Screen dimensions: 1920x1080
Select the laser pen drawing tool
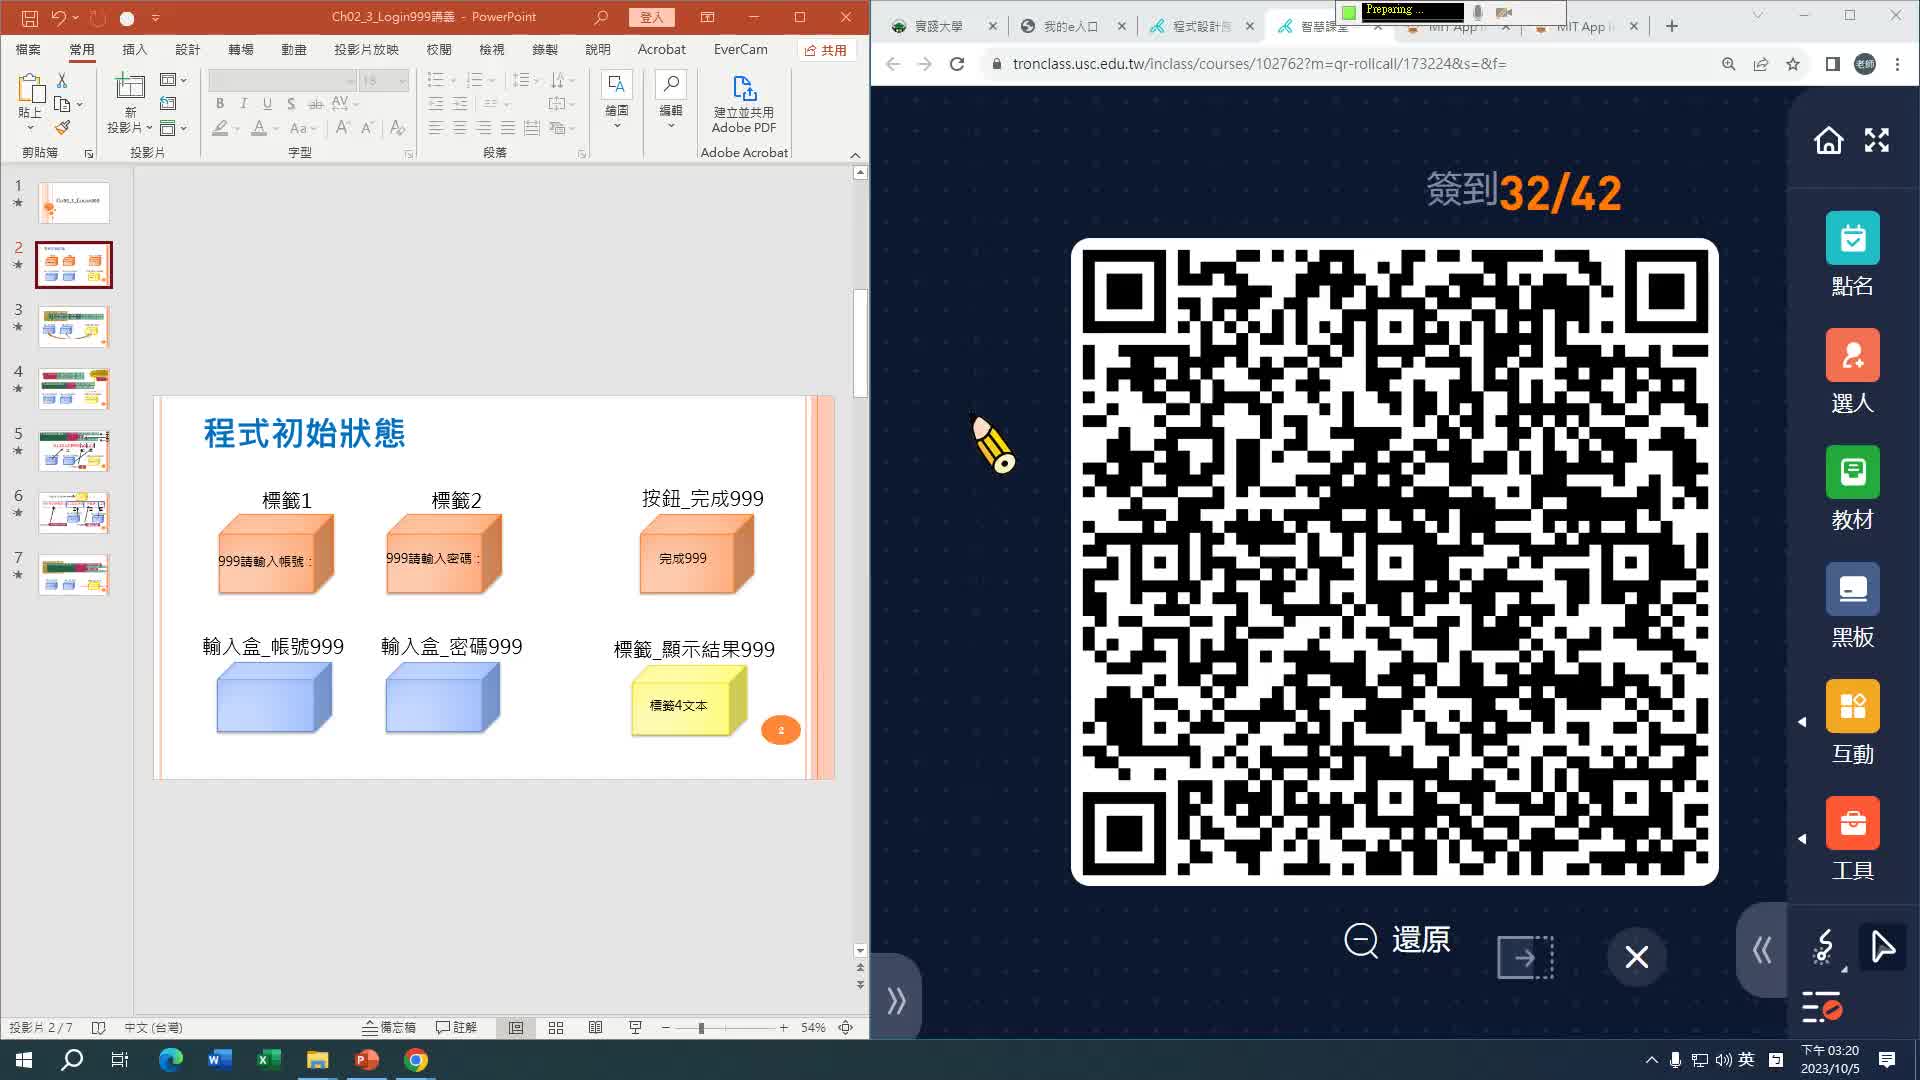tap(1824, 947)
